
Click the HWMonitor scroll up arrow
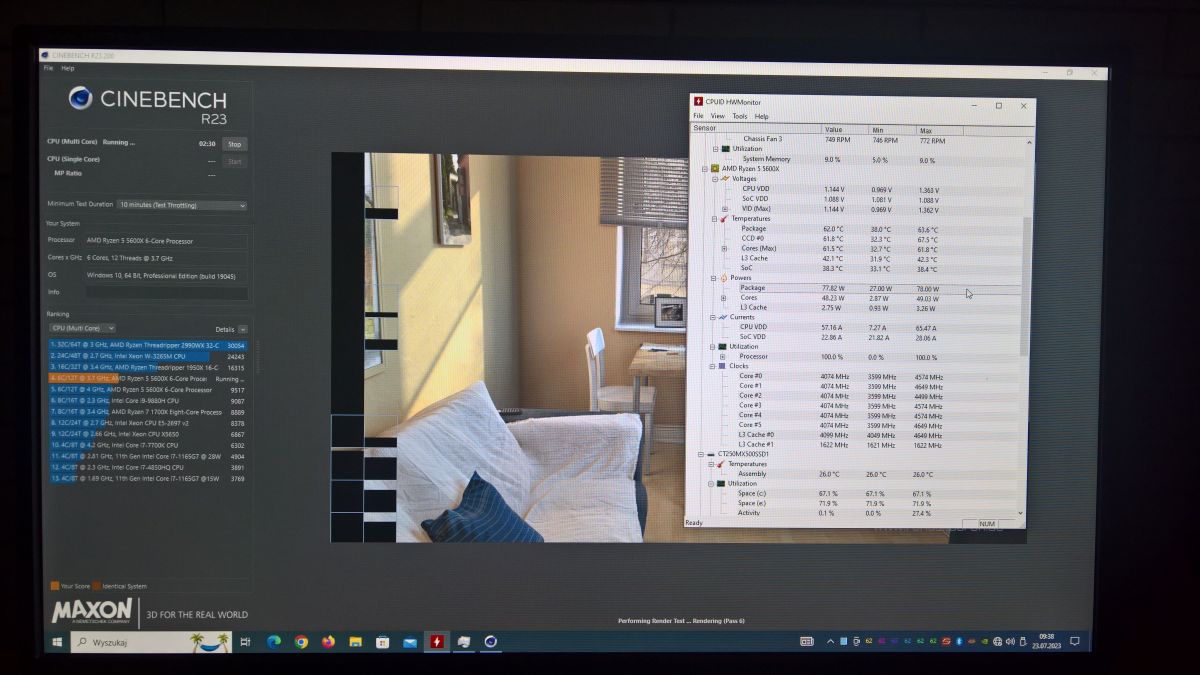tap(1029, 142)
